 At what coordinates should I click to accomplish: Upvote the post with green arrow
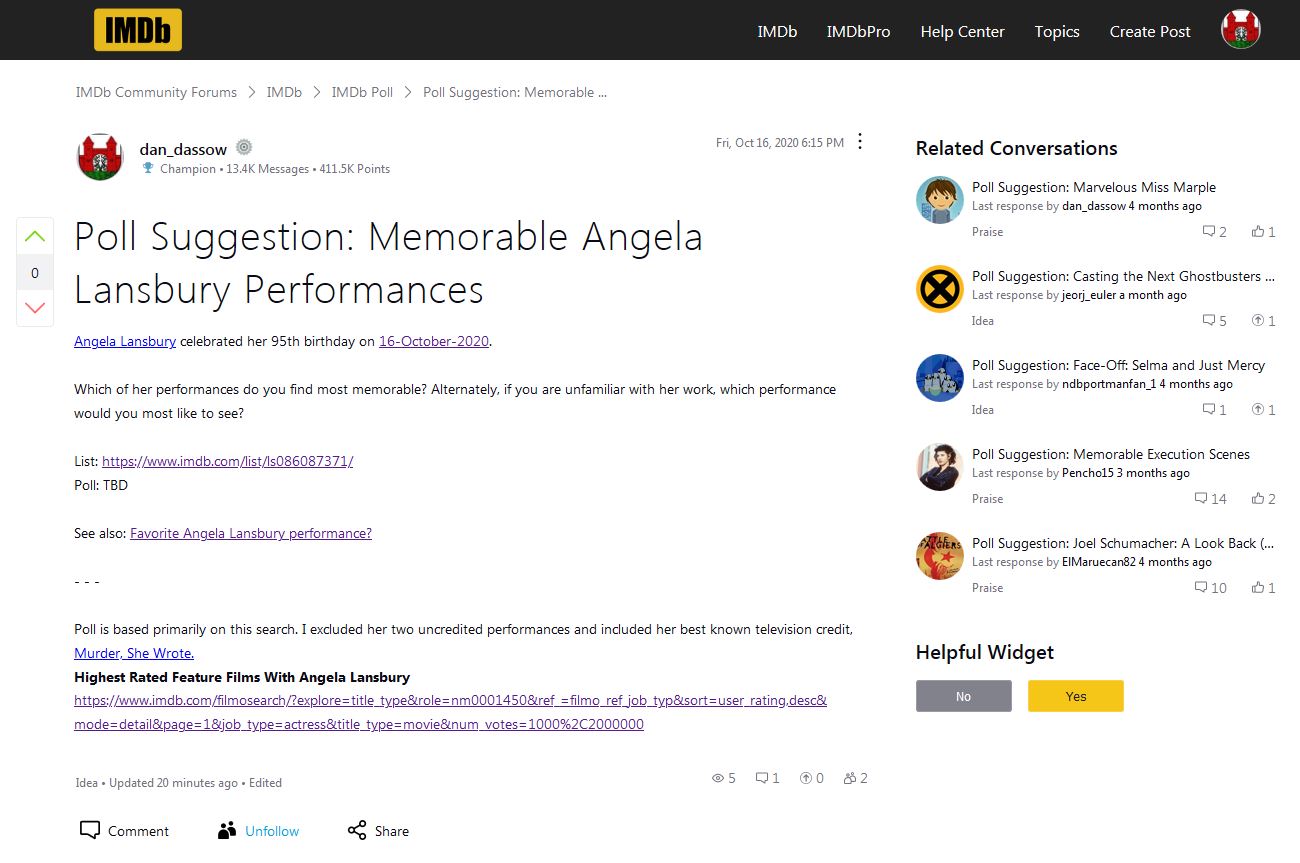(x=35, y=237)
